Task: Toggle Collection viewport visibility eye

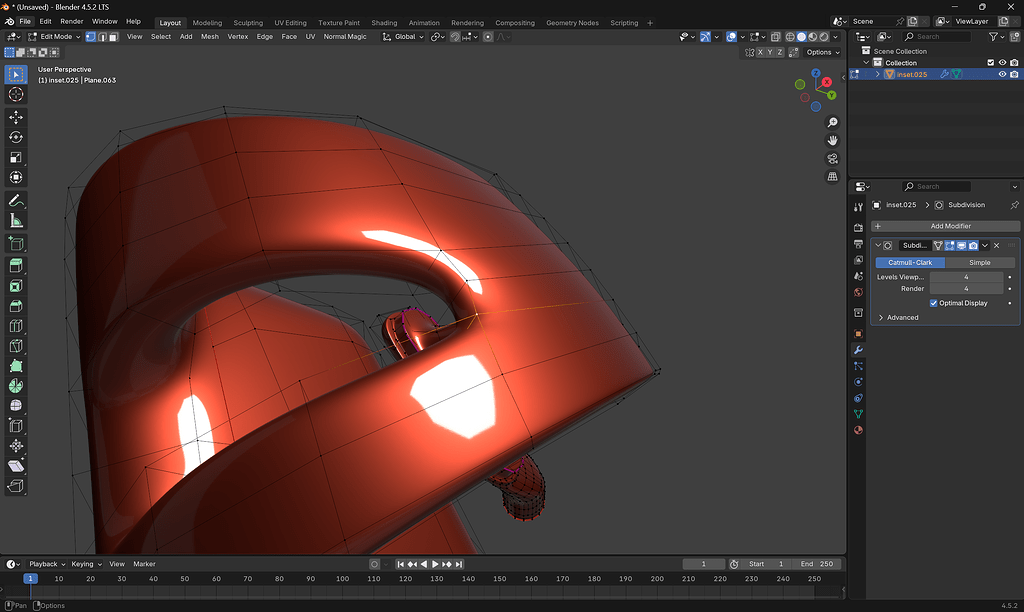Action: [1002, 63]
